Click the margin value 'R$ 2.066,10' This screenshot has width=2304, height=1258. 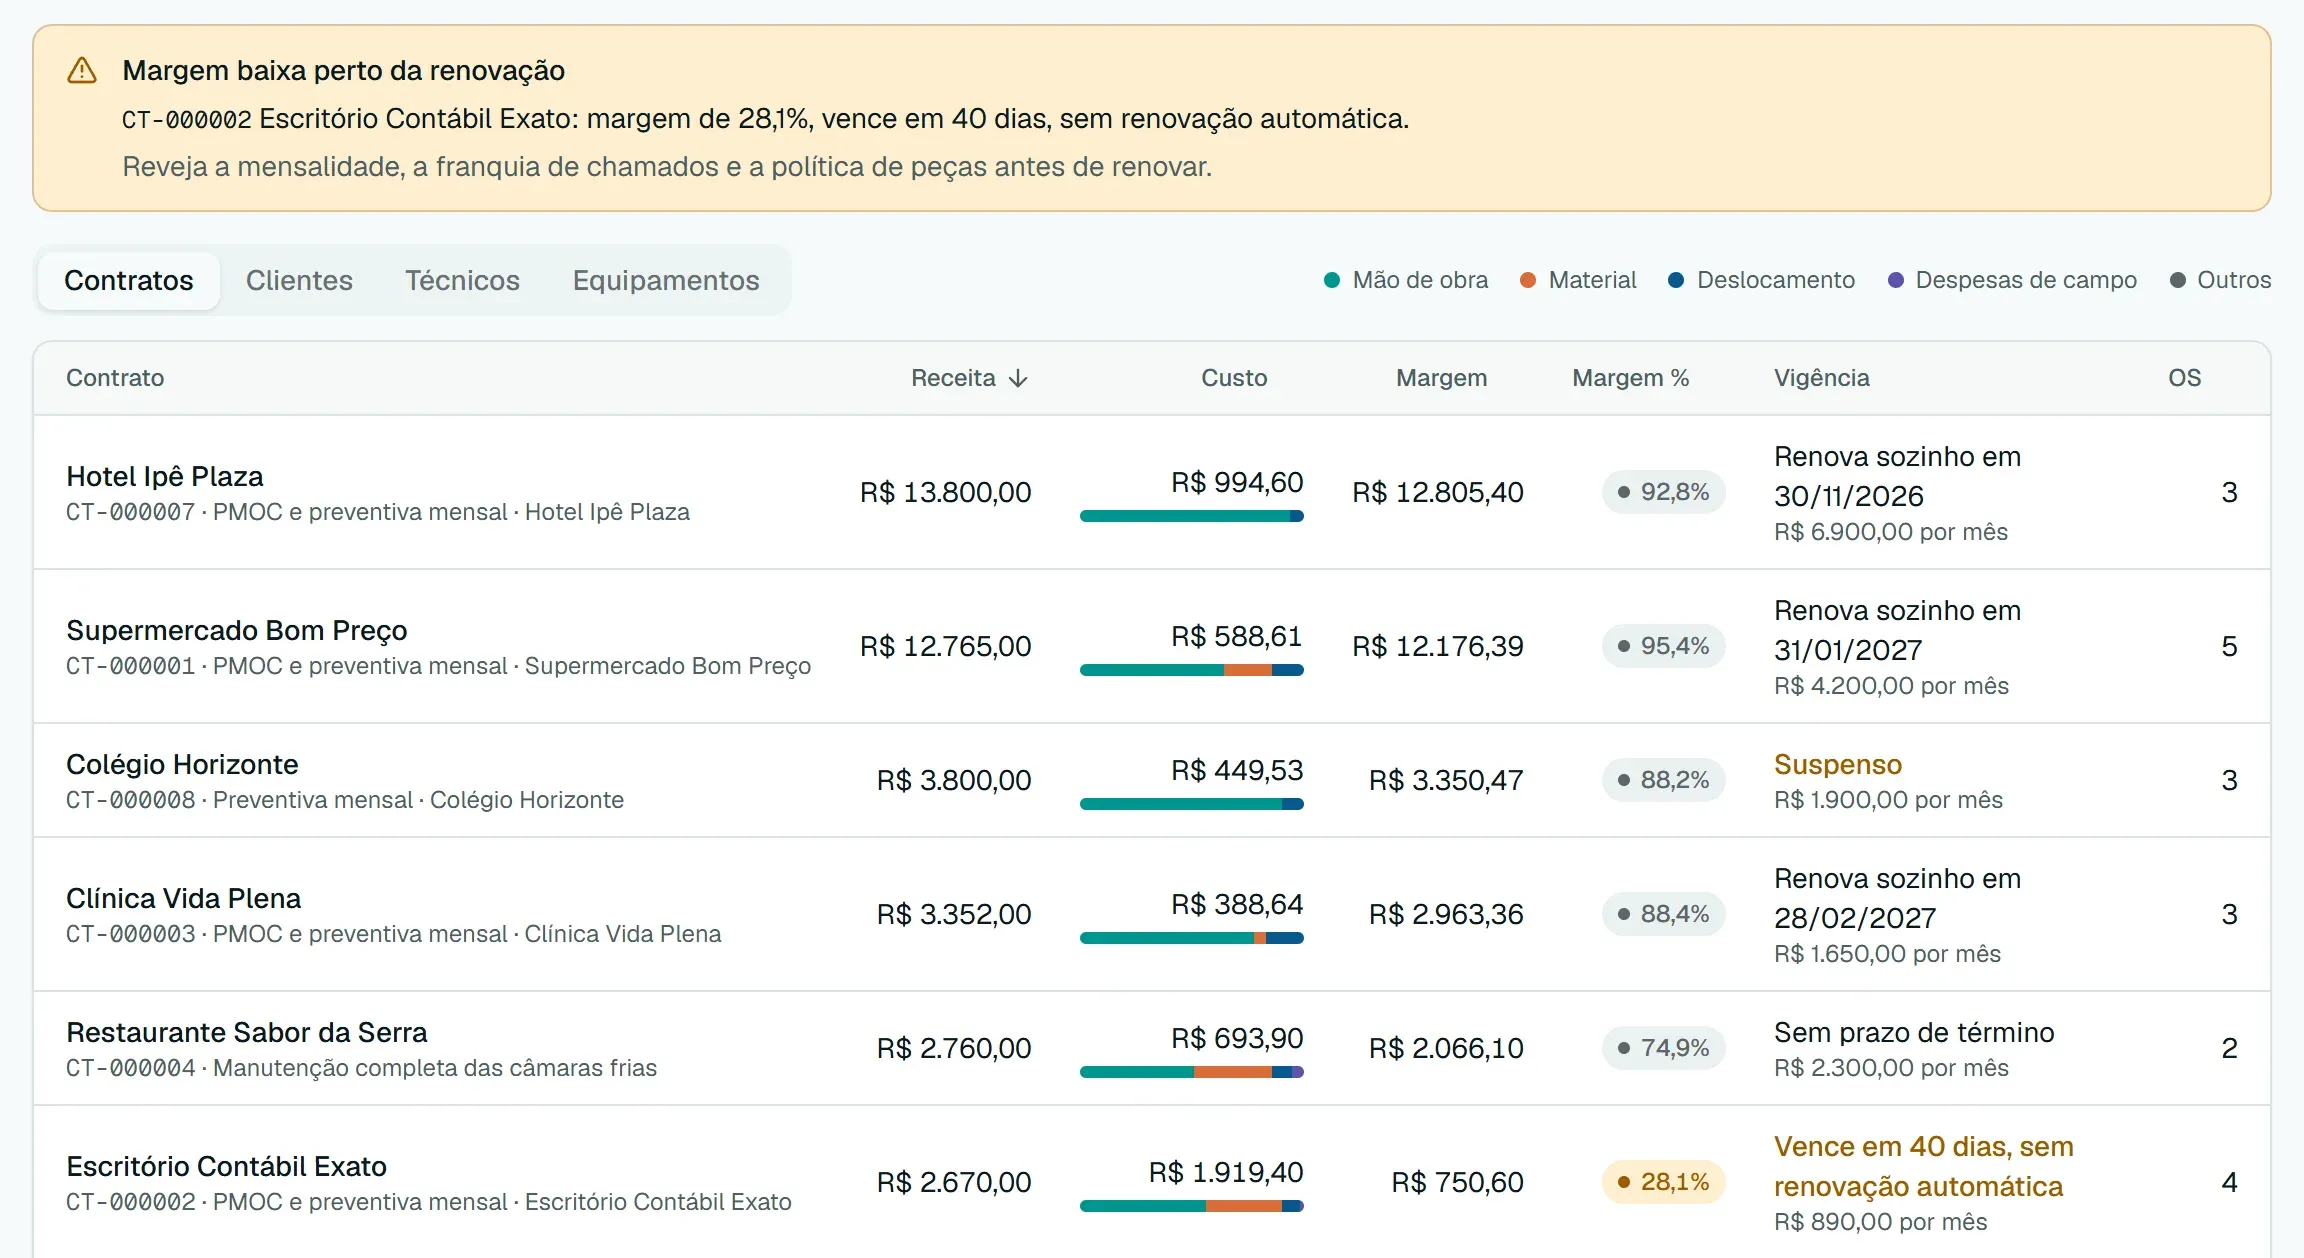click(1446, 1048)
